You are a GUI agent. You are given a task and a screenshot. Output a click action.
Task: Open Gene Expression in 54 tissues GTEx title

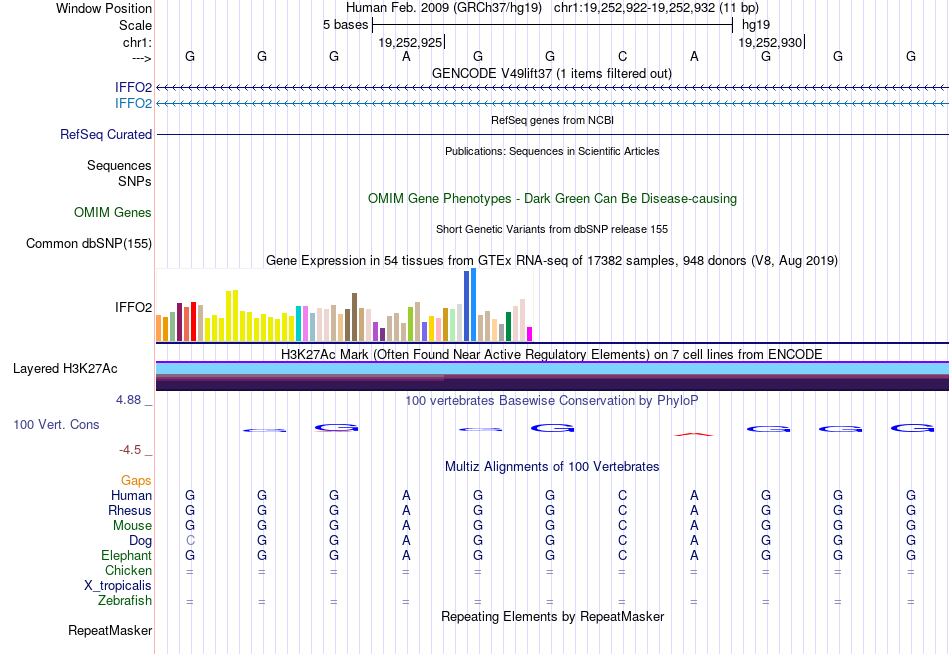tap(552, 261)
